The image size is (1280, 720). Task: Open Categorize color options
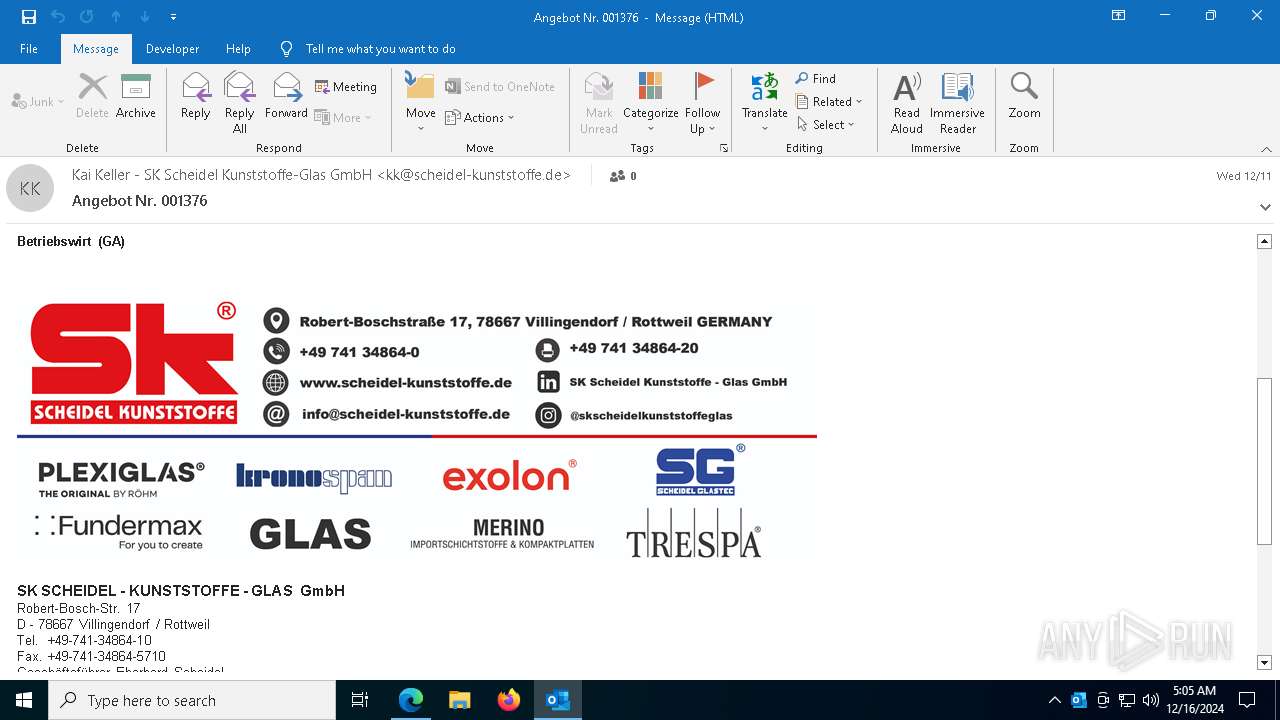pyautogui.click(x=651, y=103)
